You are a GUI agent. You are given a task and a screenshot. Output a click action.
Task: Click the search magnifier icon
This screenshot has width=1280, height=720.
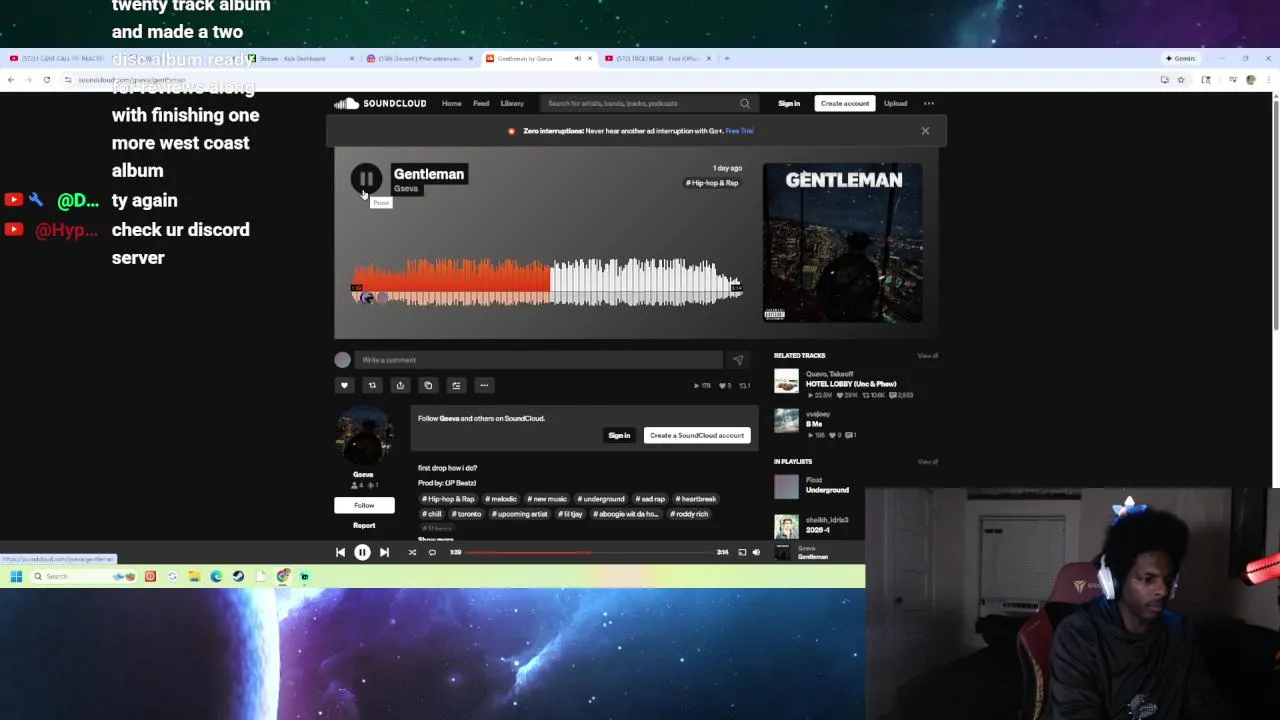[745, 103]
